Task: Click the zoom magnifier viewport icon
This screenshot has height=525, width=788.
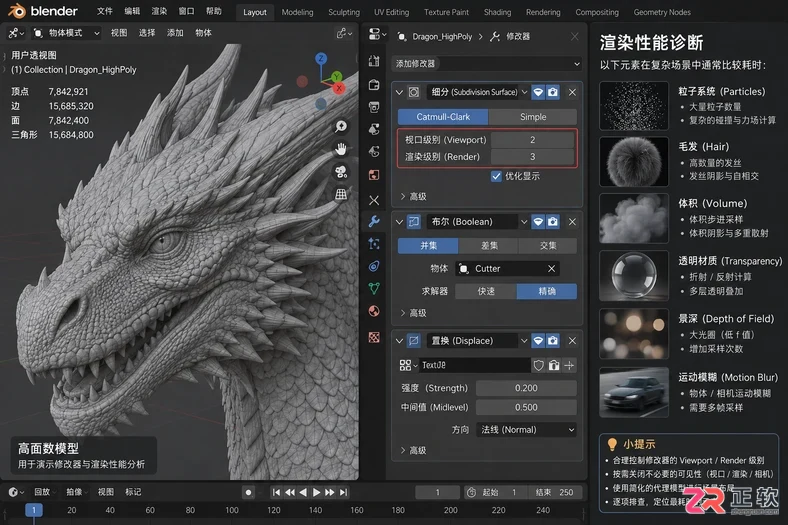Action: (x=341, y=126)
